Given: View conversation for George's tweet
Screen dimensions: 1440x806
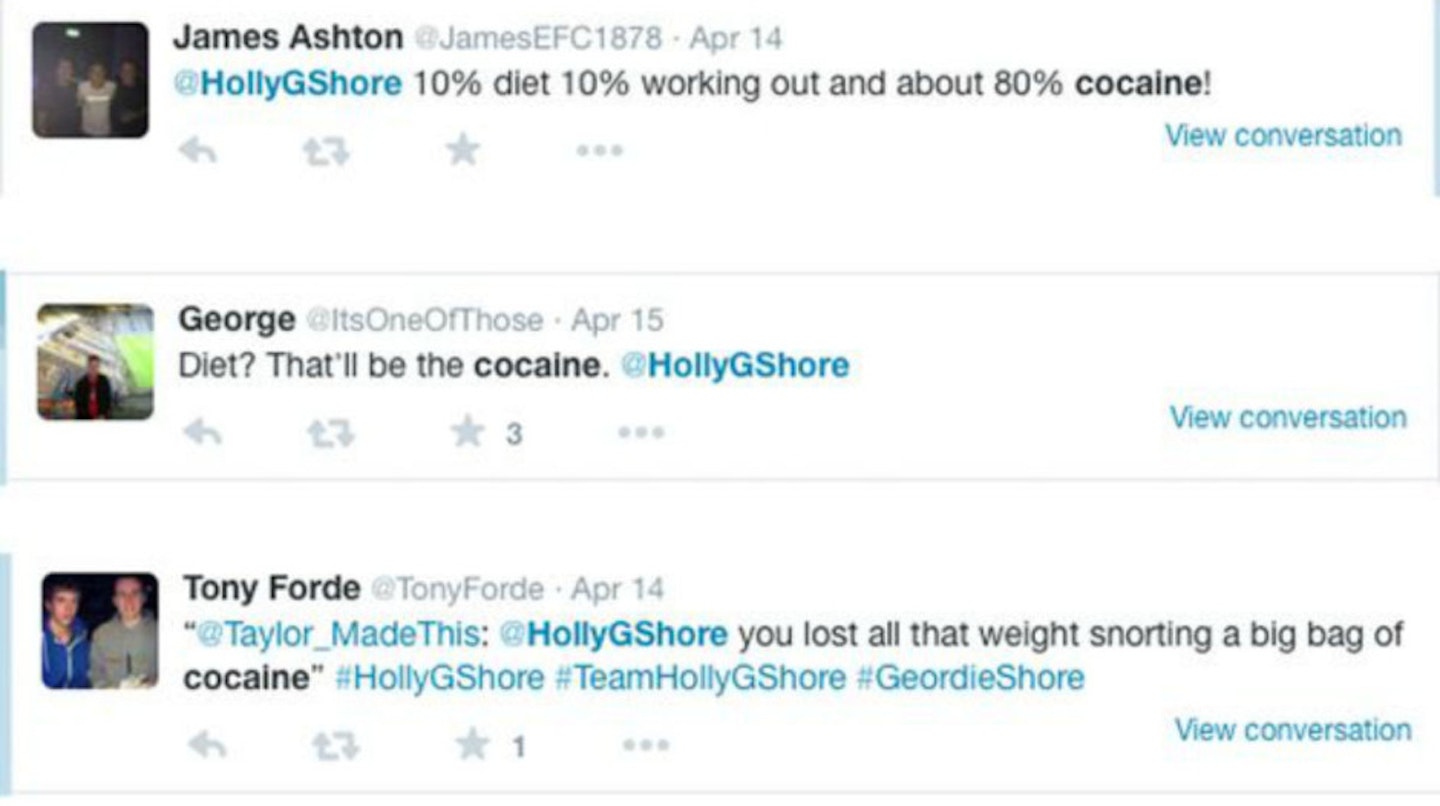Looking at the screenshot, I should (x=1288, y=417).
